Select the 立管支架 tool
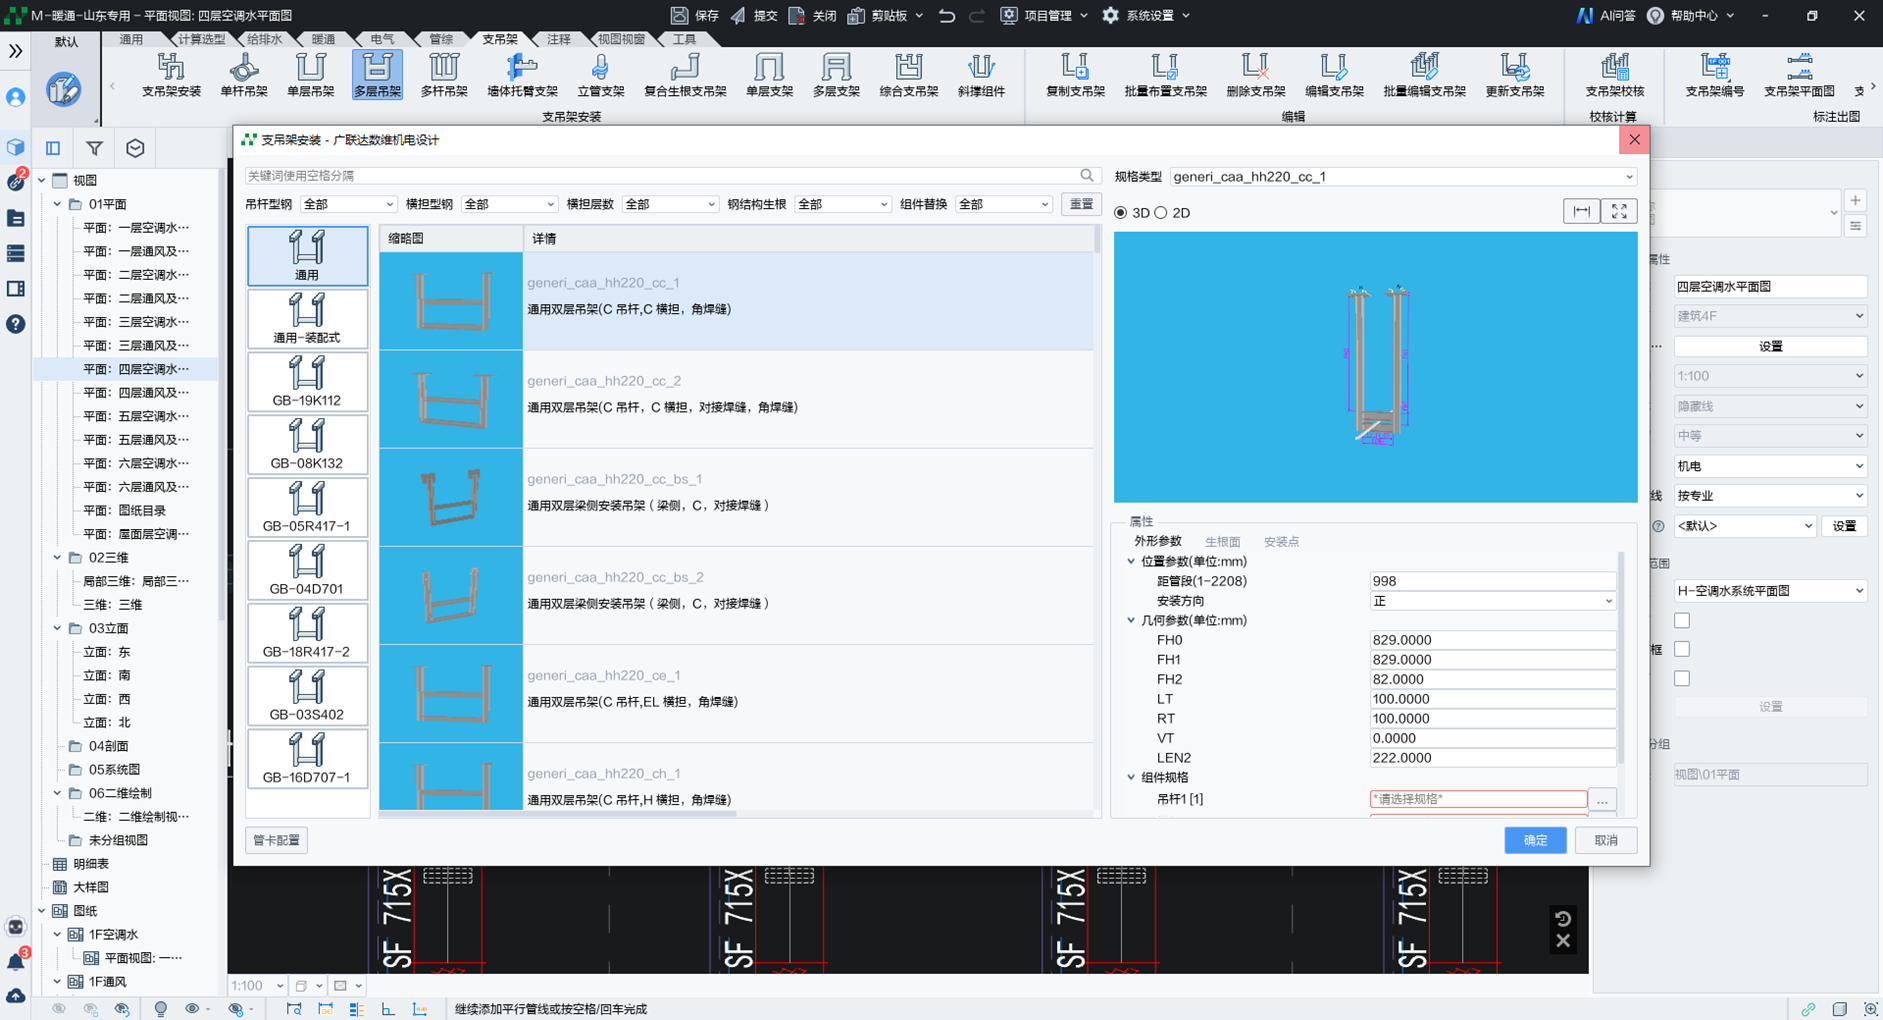This screenshot has height=1020, width=1883. [600, 75]
